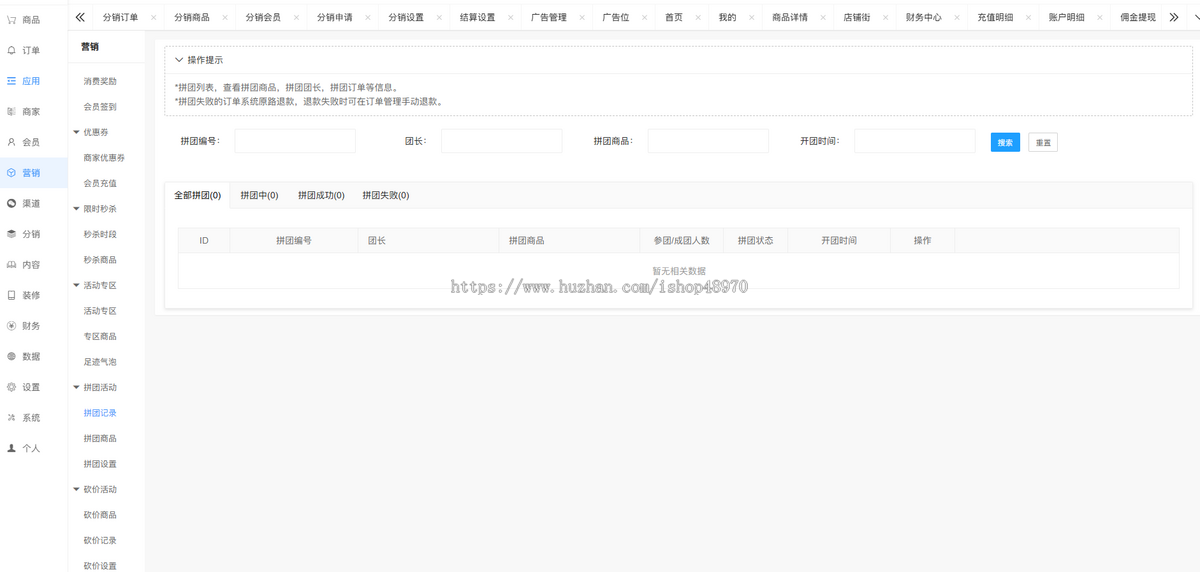Viewport: 1200px width, 572px height.
Task: Open 财务 in the main sidebar
Action: click(x=30, y=326)
